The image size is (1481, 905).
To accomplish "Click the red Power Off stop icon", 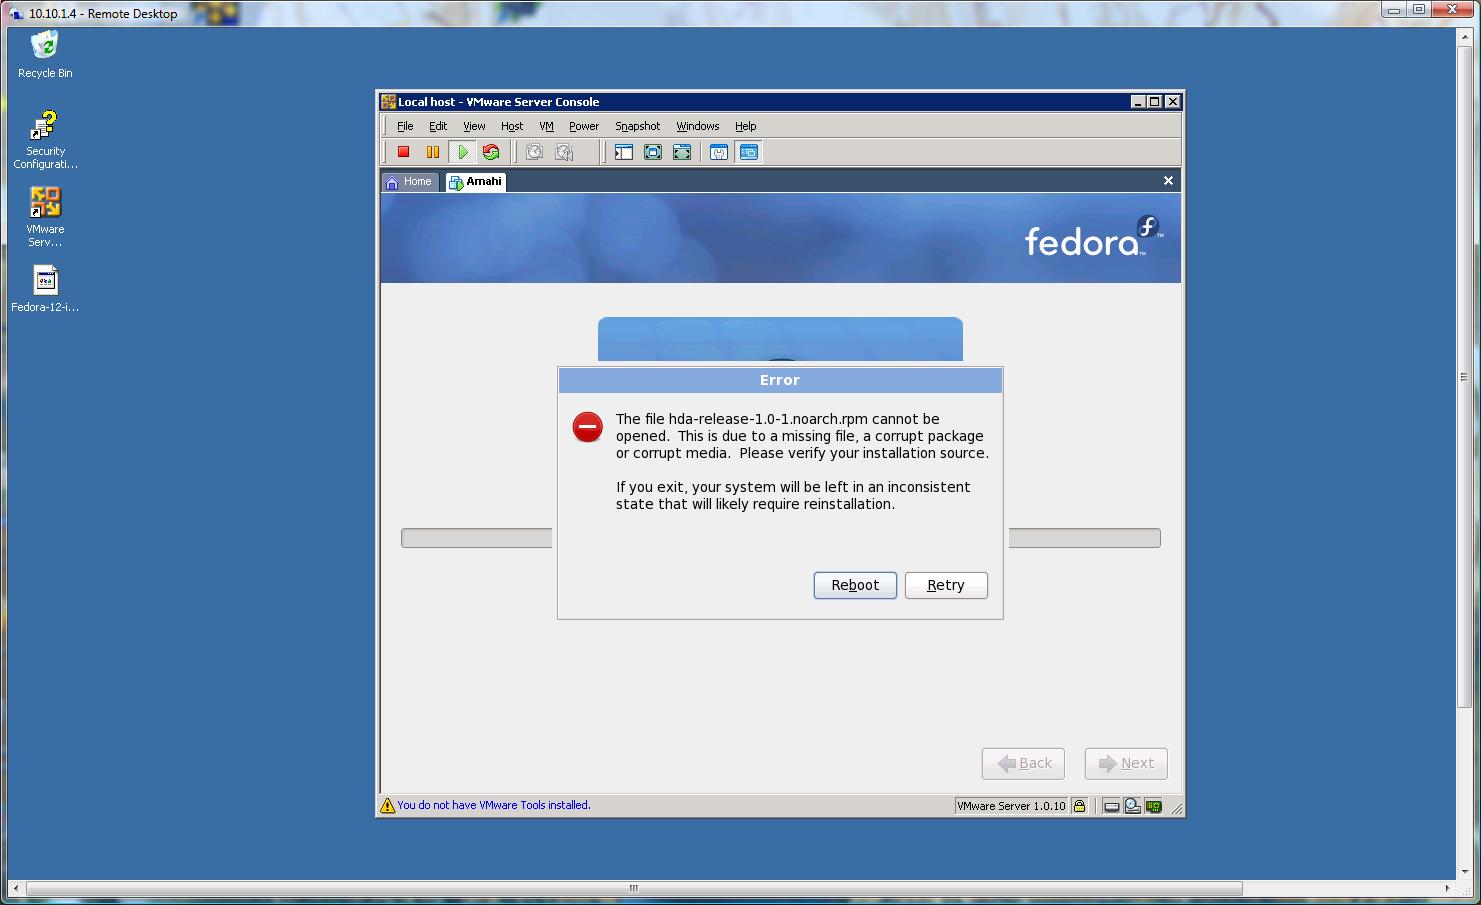I will (x=404, y=152).
